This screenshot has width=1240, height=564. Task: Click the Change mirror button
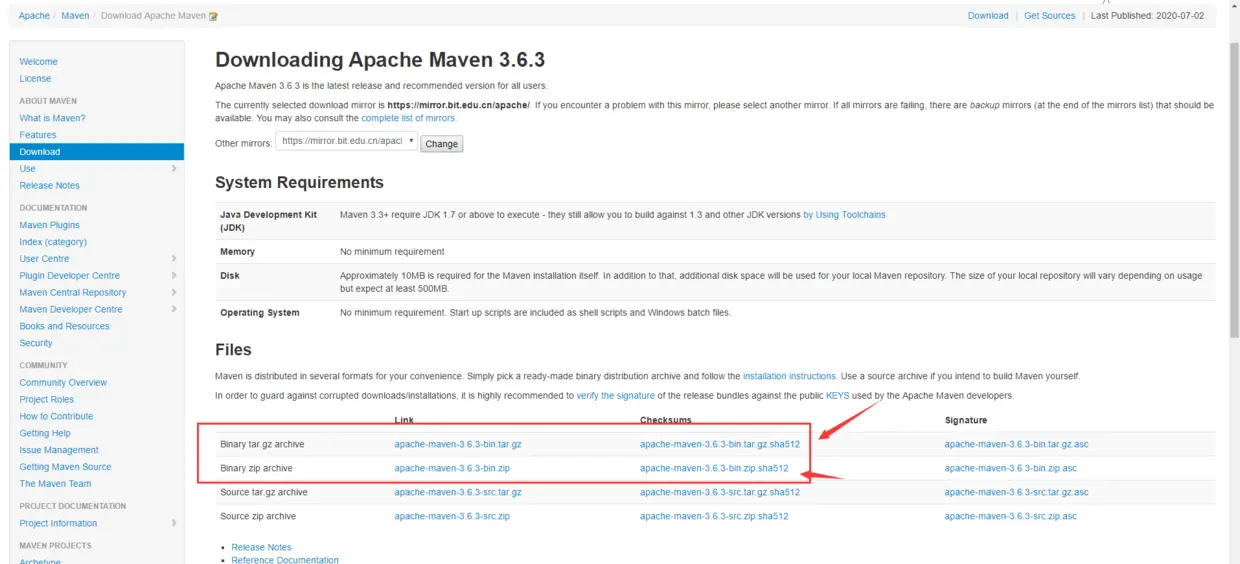(x=441, y=143)
